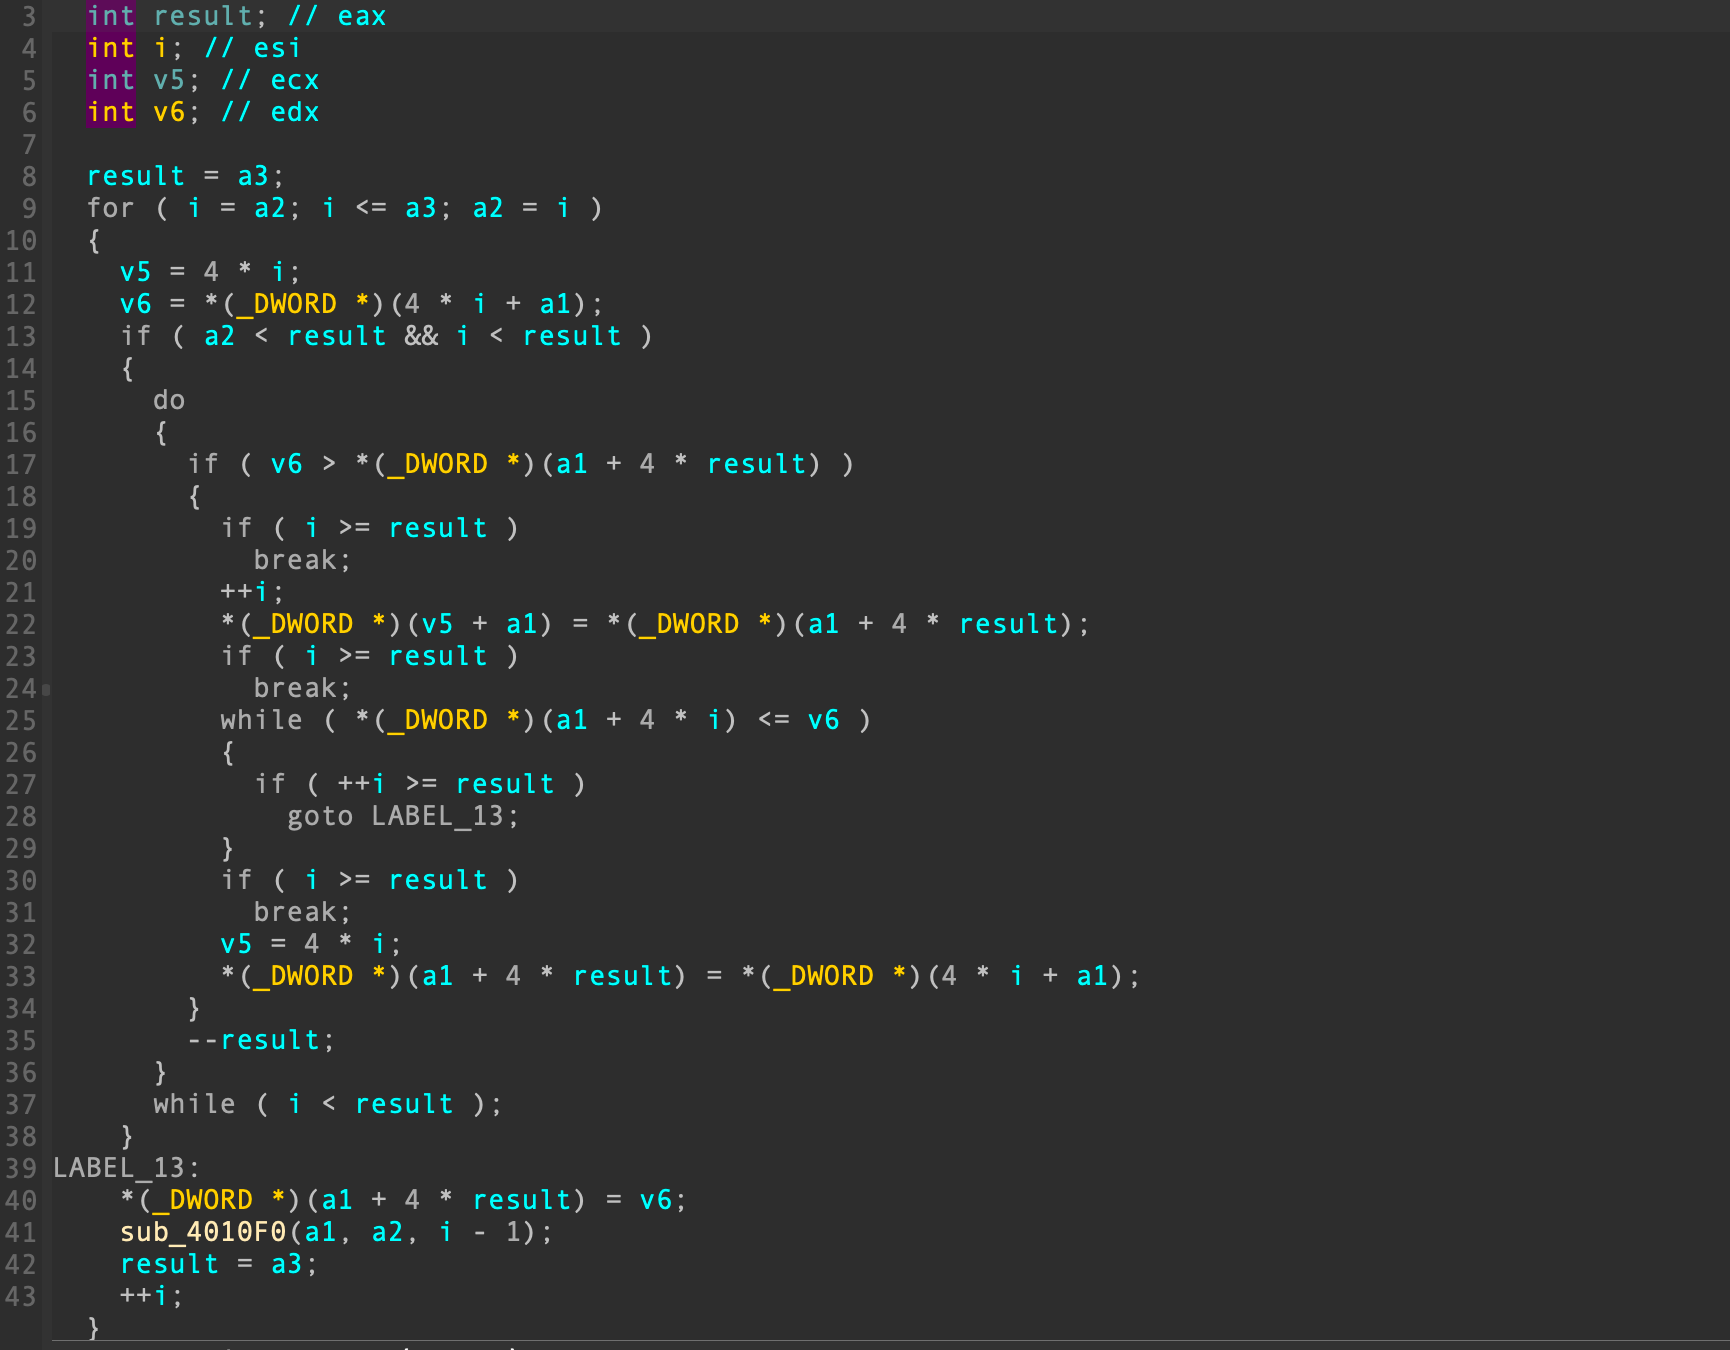
Task: Click the 'while' keyword on line 37
Action: [x=195, y=1104]
